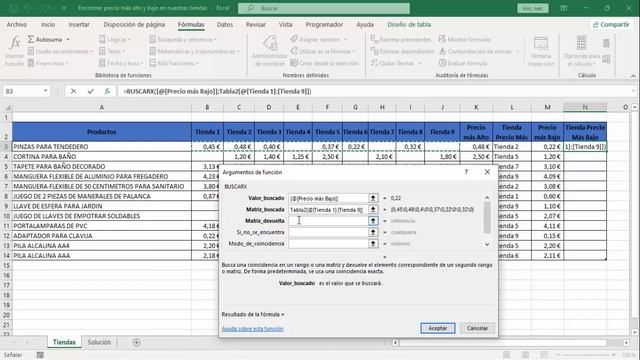
Task: Select the Tiendas sheet tab
Action: tap(64, 342)
